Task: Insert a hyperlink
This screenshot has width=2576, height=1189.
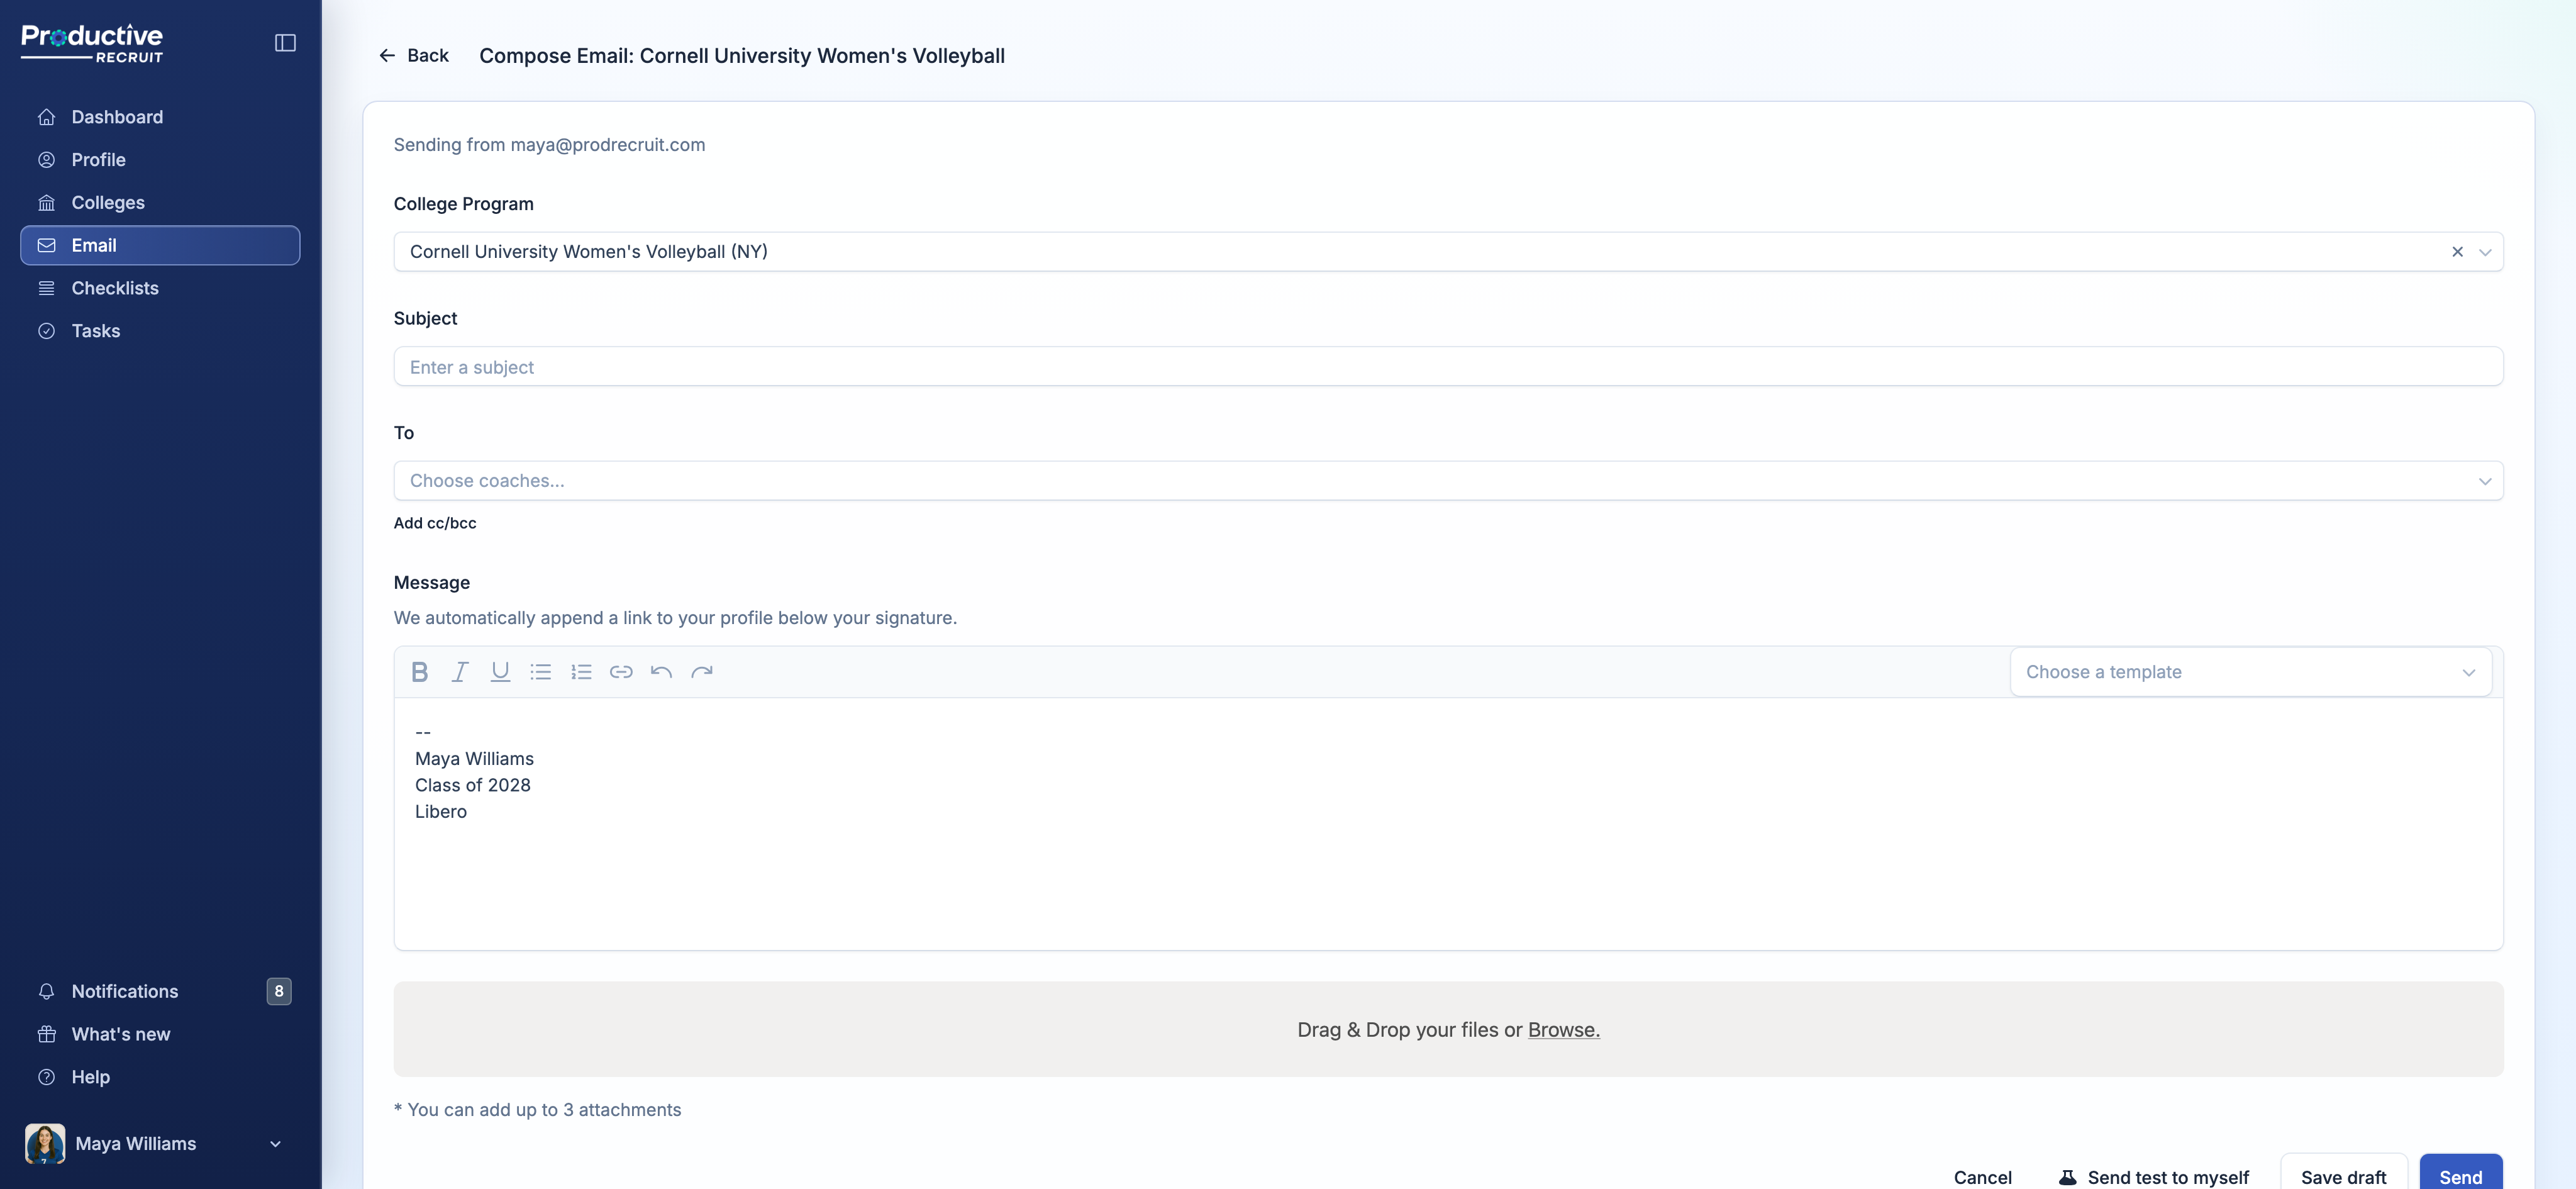Action: 621,672
